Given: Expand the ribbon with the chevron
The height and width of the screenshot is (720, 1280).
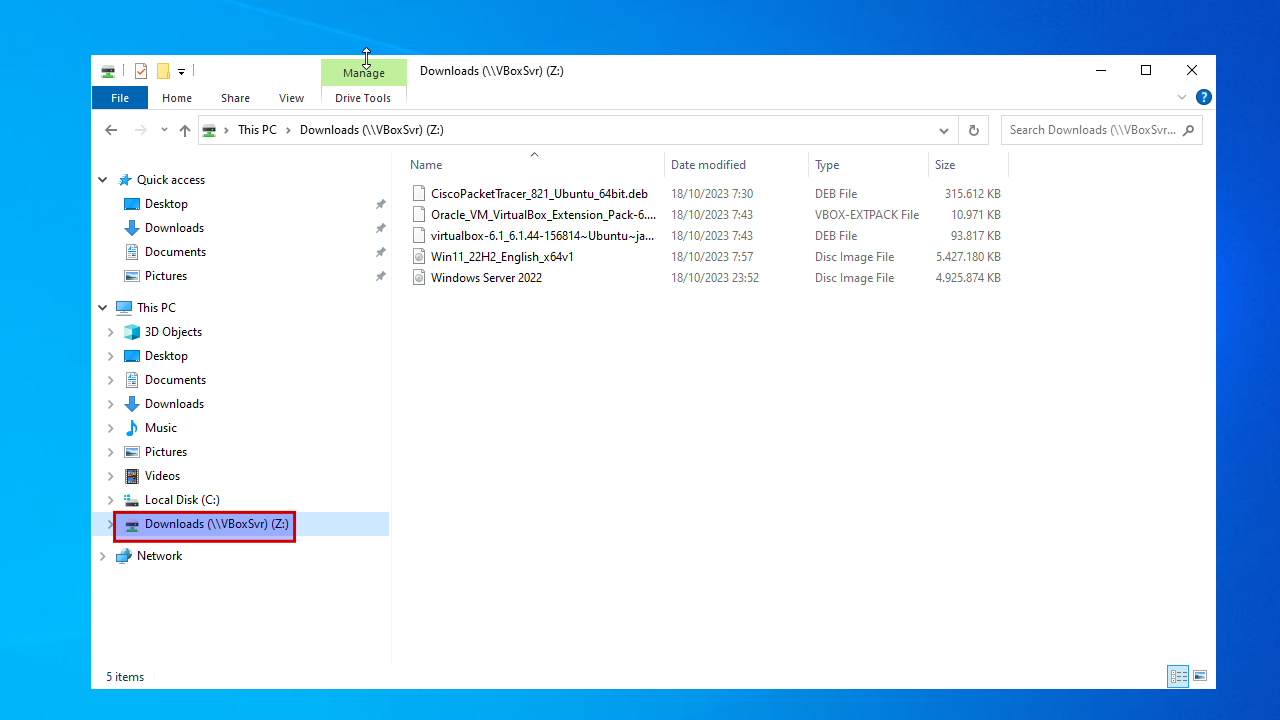Looking at the screenshot, I should click(1182, 98).
